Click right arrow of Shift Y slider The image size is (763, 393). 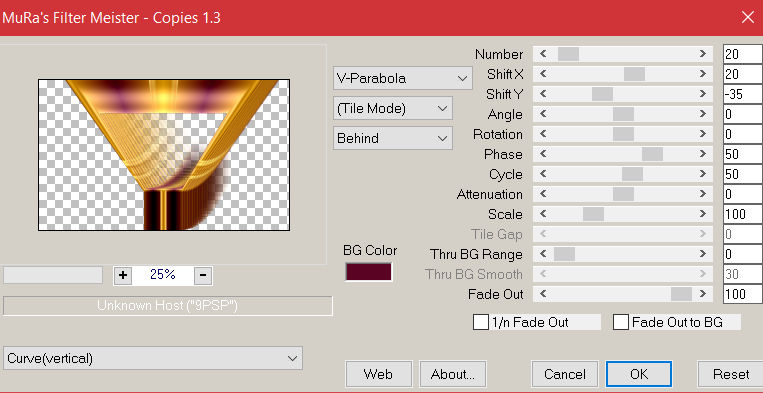(703, 94)
